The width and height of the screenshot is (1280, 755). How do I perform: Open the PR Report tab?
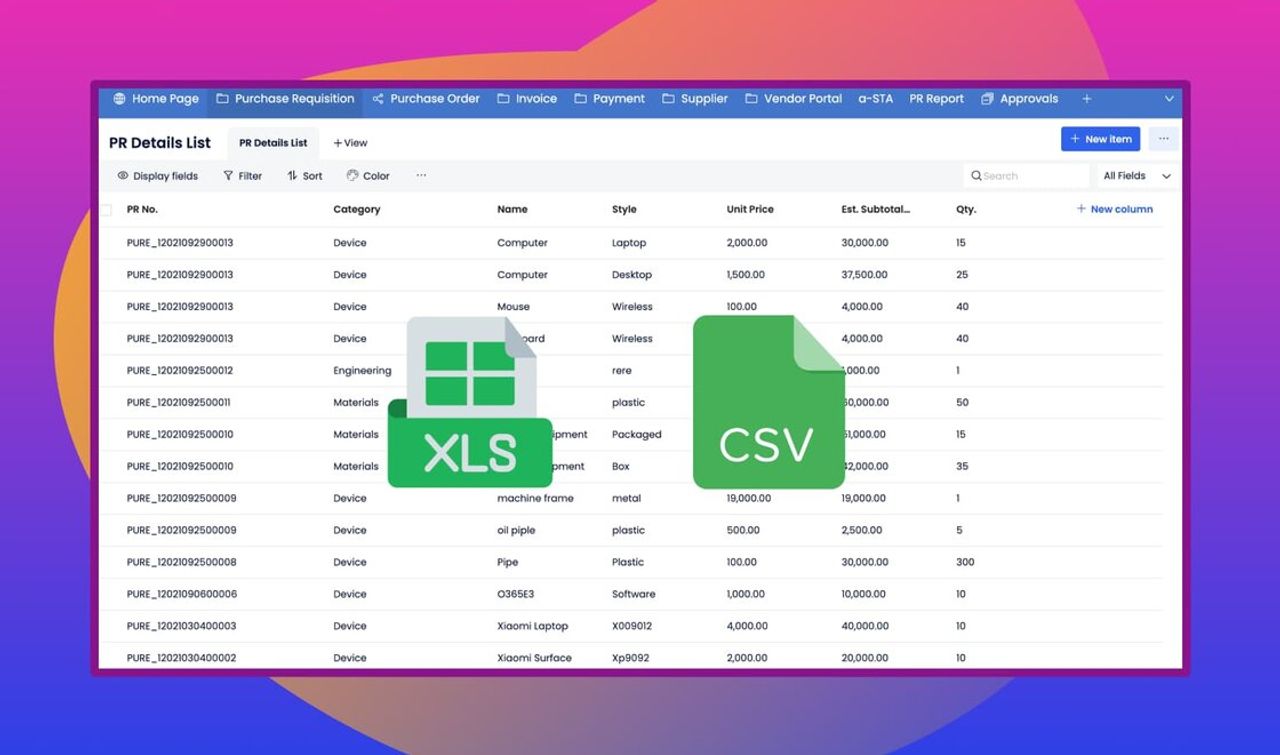pos(936,99)
